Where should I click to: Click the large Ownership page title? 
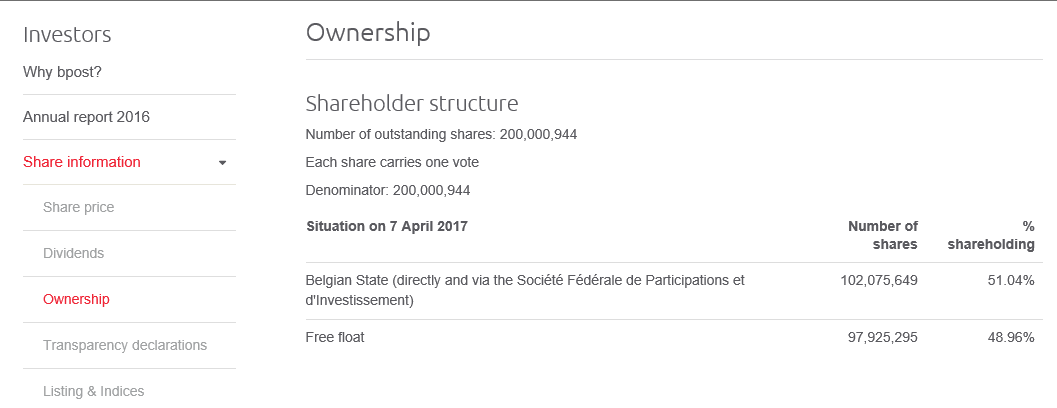tap(368, 32)
